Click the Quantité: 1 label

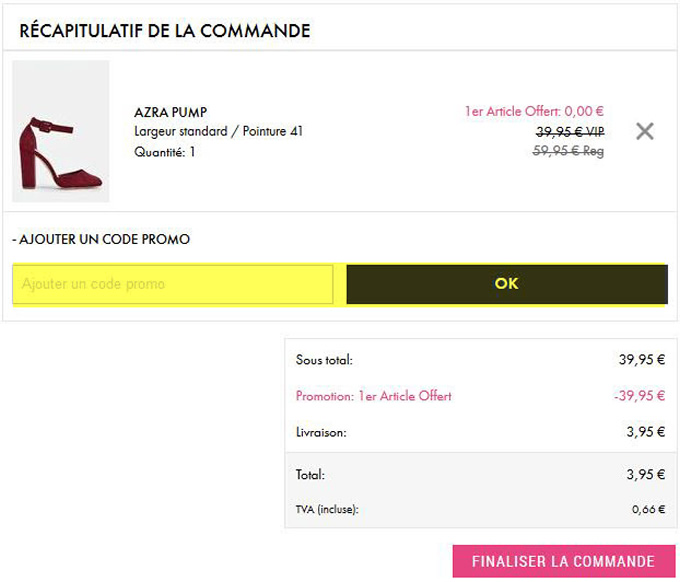164,152
